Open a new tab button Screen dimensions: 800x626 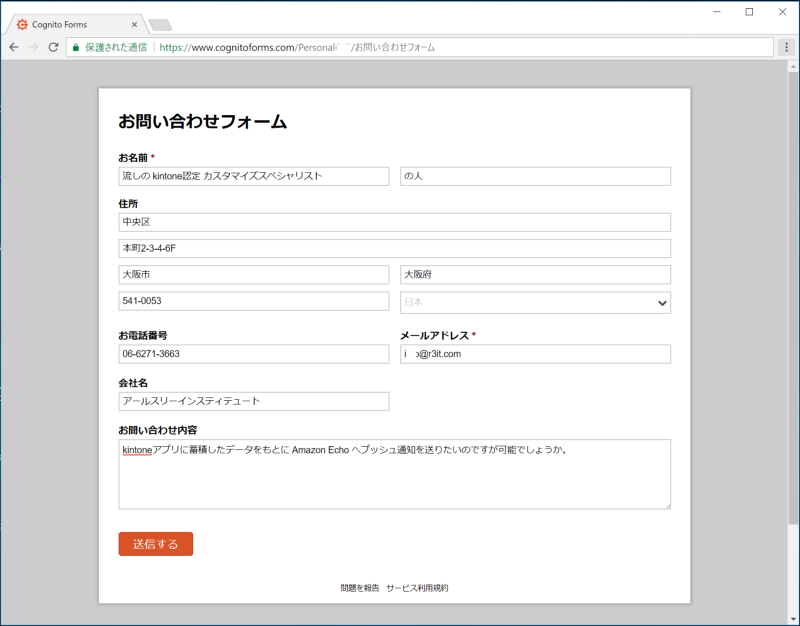click(160, 24)
